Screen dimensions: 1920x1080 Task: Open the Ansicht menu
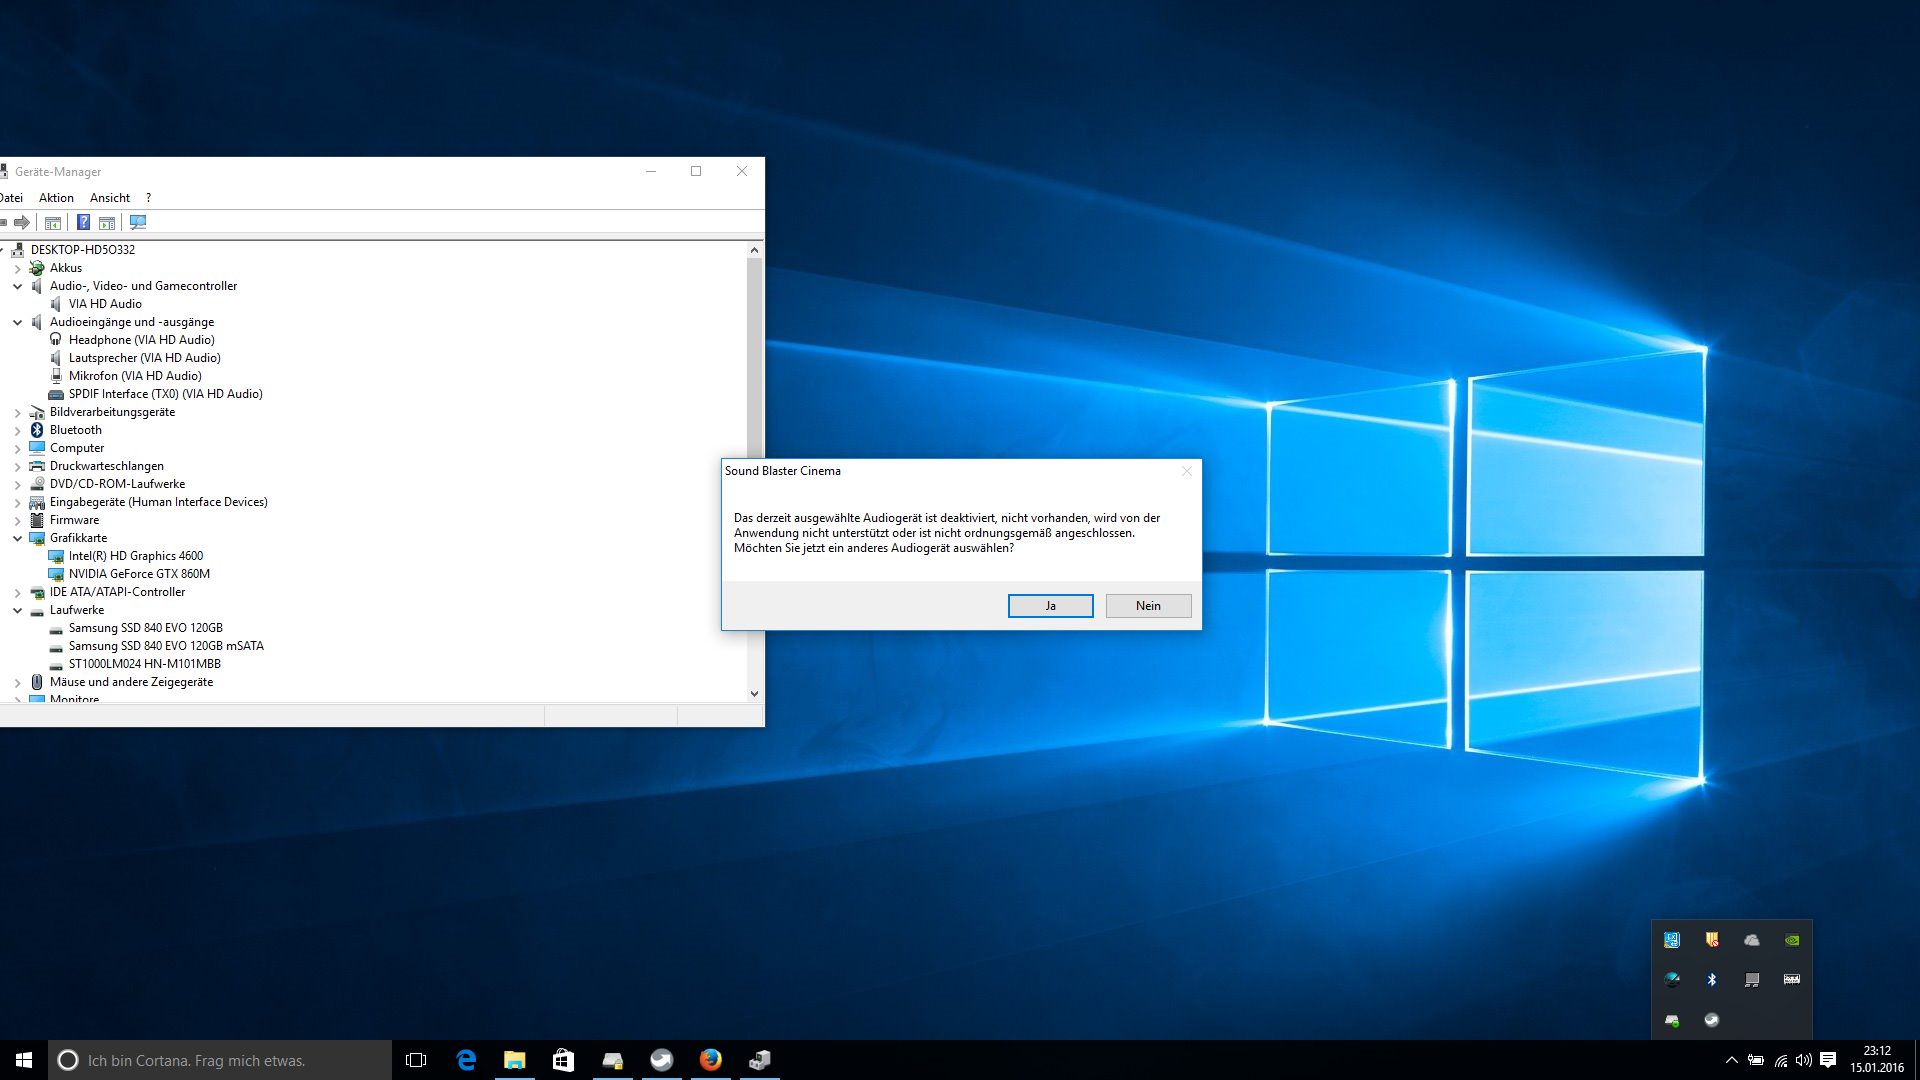pos(110,198)
